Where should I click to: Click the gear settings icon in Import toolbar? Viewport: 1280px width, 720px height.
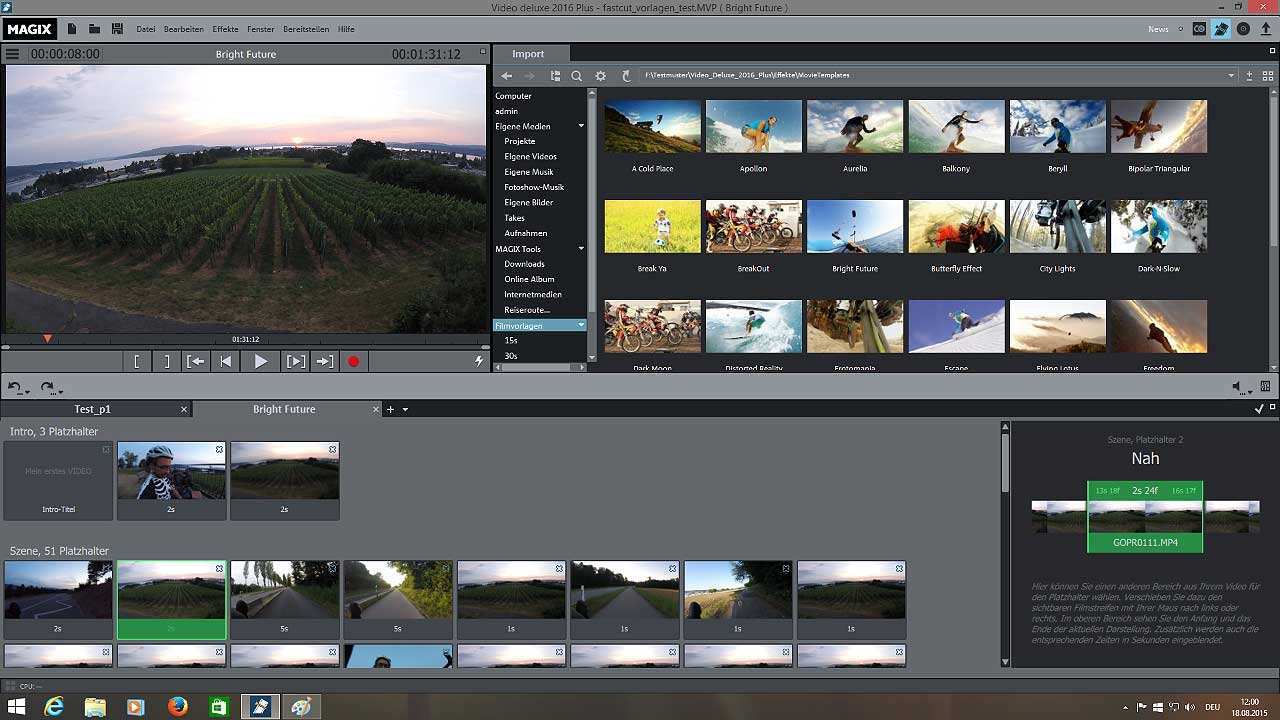(601, 76)
